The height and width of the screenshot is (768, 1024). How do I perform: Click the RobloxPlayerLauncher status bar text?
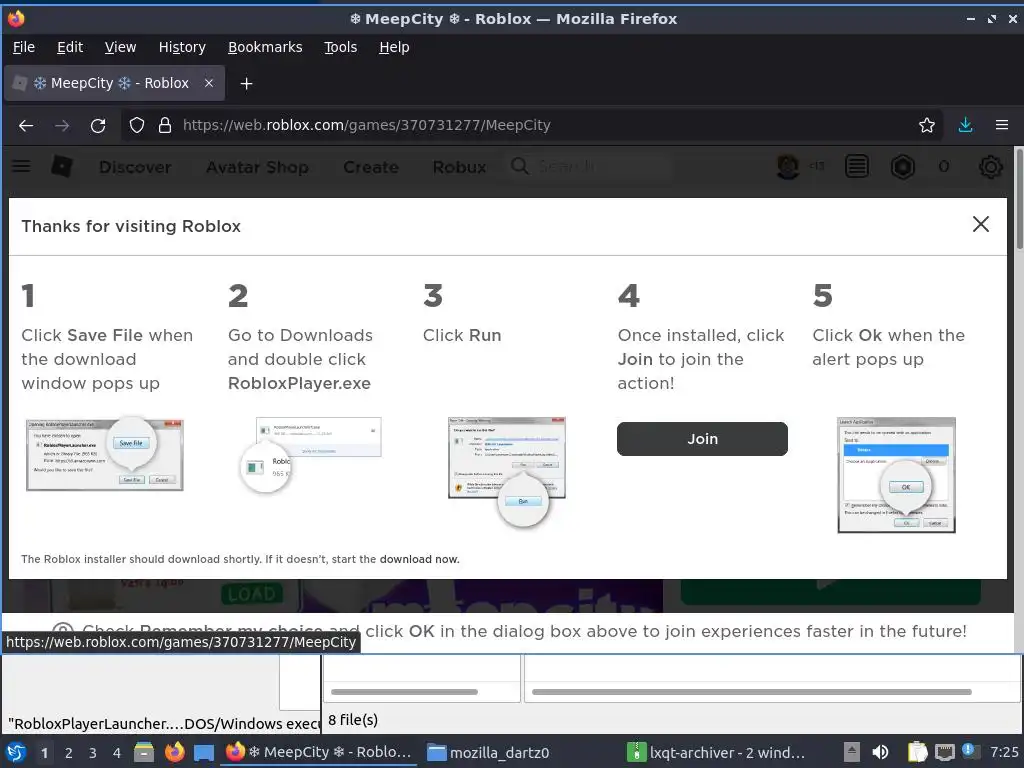(163, 724)
